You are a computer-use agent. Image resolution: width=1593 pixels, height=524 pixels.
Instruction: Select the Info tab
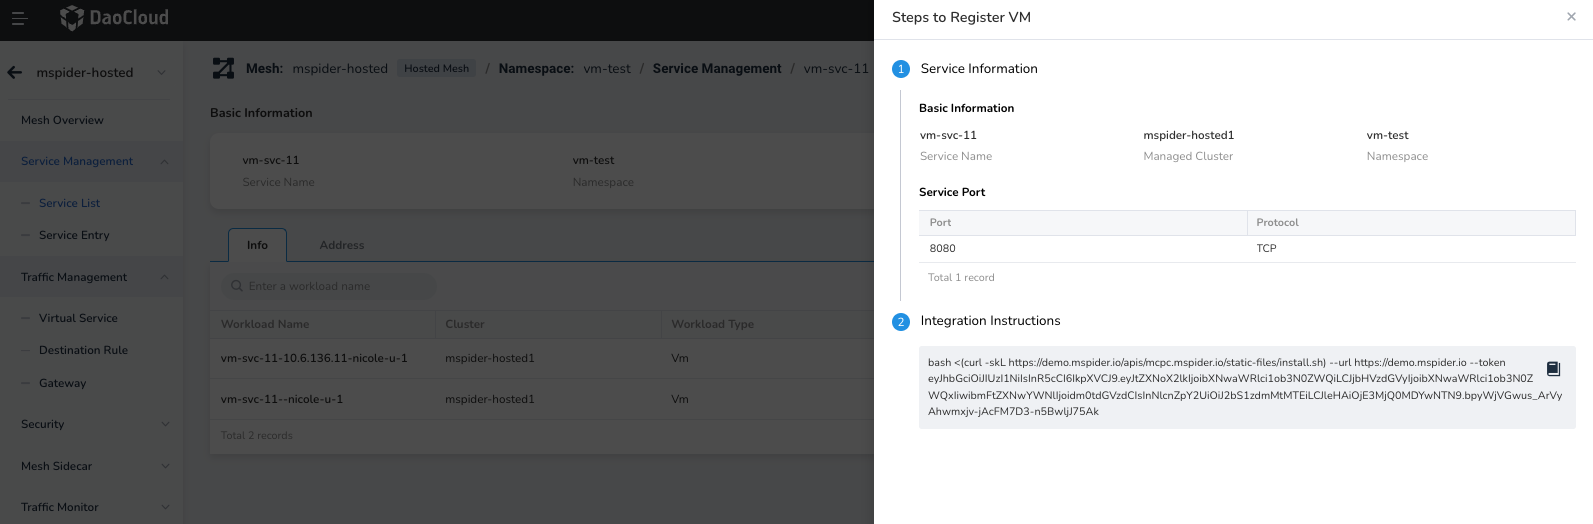click(x=257, y=245)
